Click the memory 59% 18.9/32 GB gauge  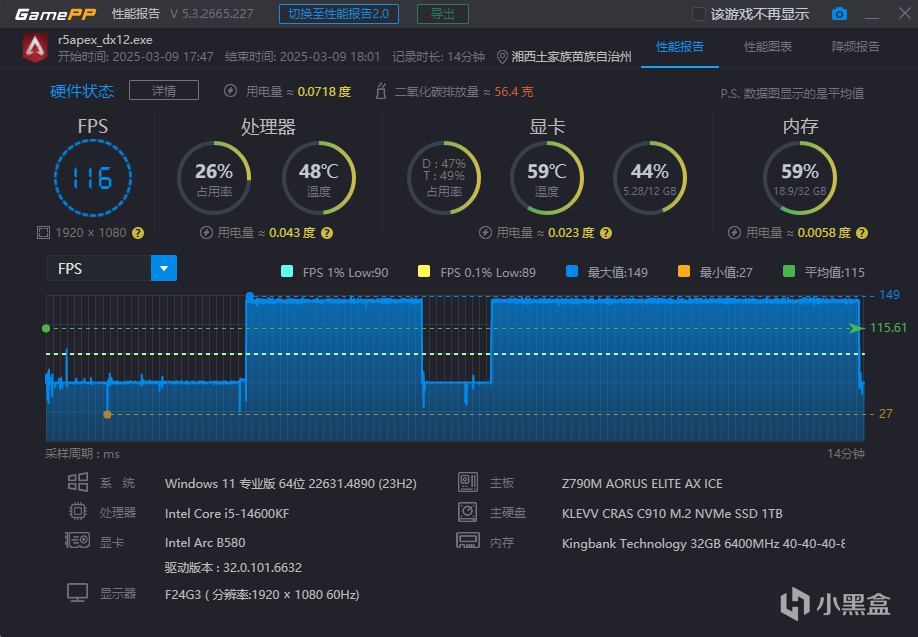(x=800, y=178)
